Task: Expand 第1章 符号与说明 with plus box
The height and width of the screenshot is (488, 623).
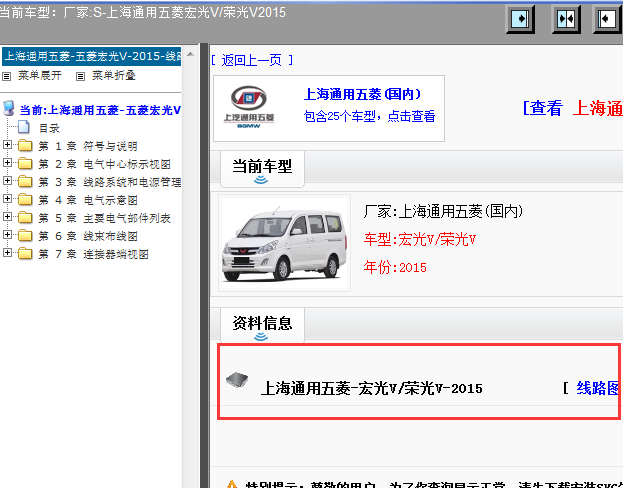Action: point(7,145)
